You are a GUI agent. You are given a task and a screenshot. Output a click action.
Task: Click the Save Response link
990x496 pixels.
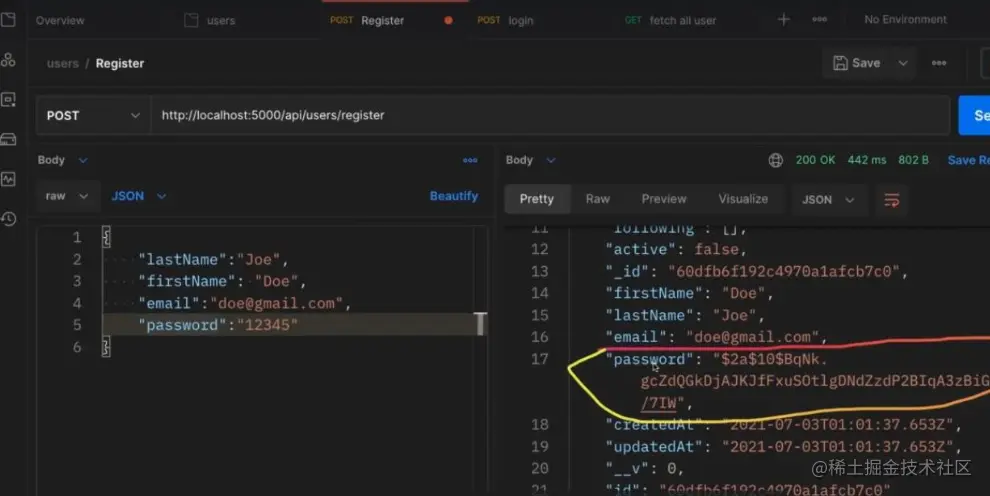tap(969, 160)
